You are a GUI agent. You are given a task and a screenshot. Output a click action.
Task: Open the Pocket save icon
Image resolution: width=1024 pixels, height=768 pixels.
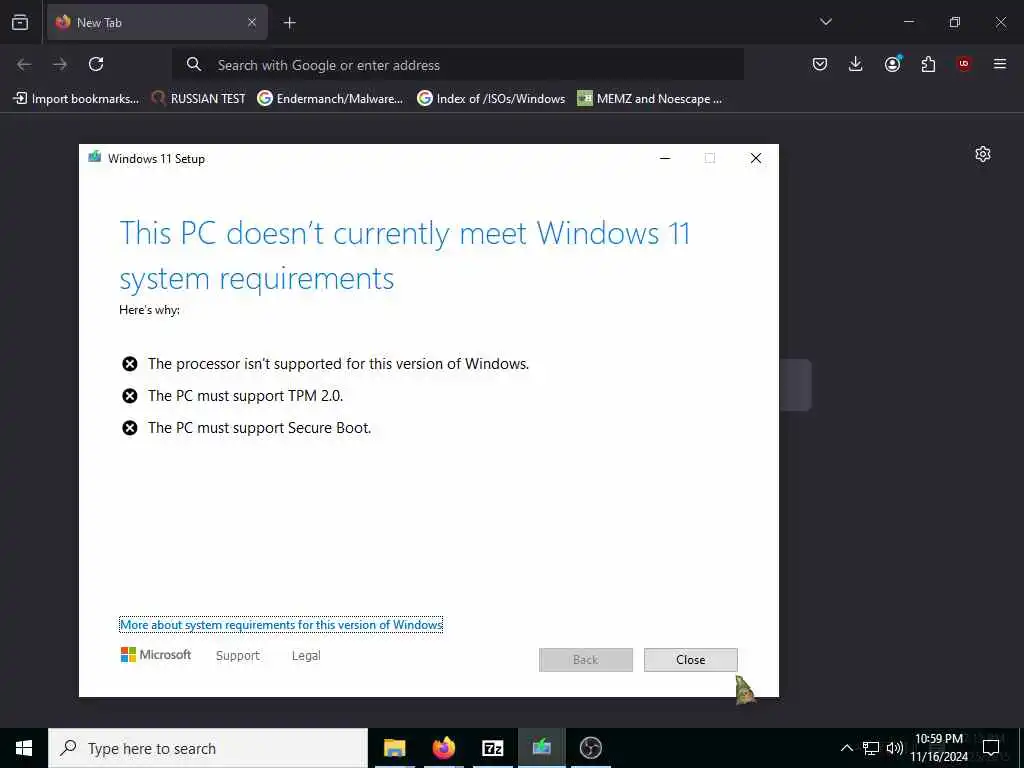click(x=820, y=64)
